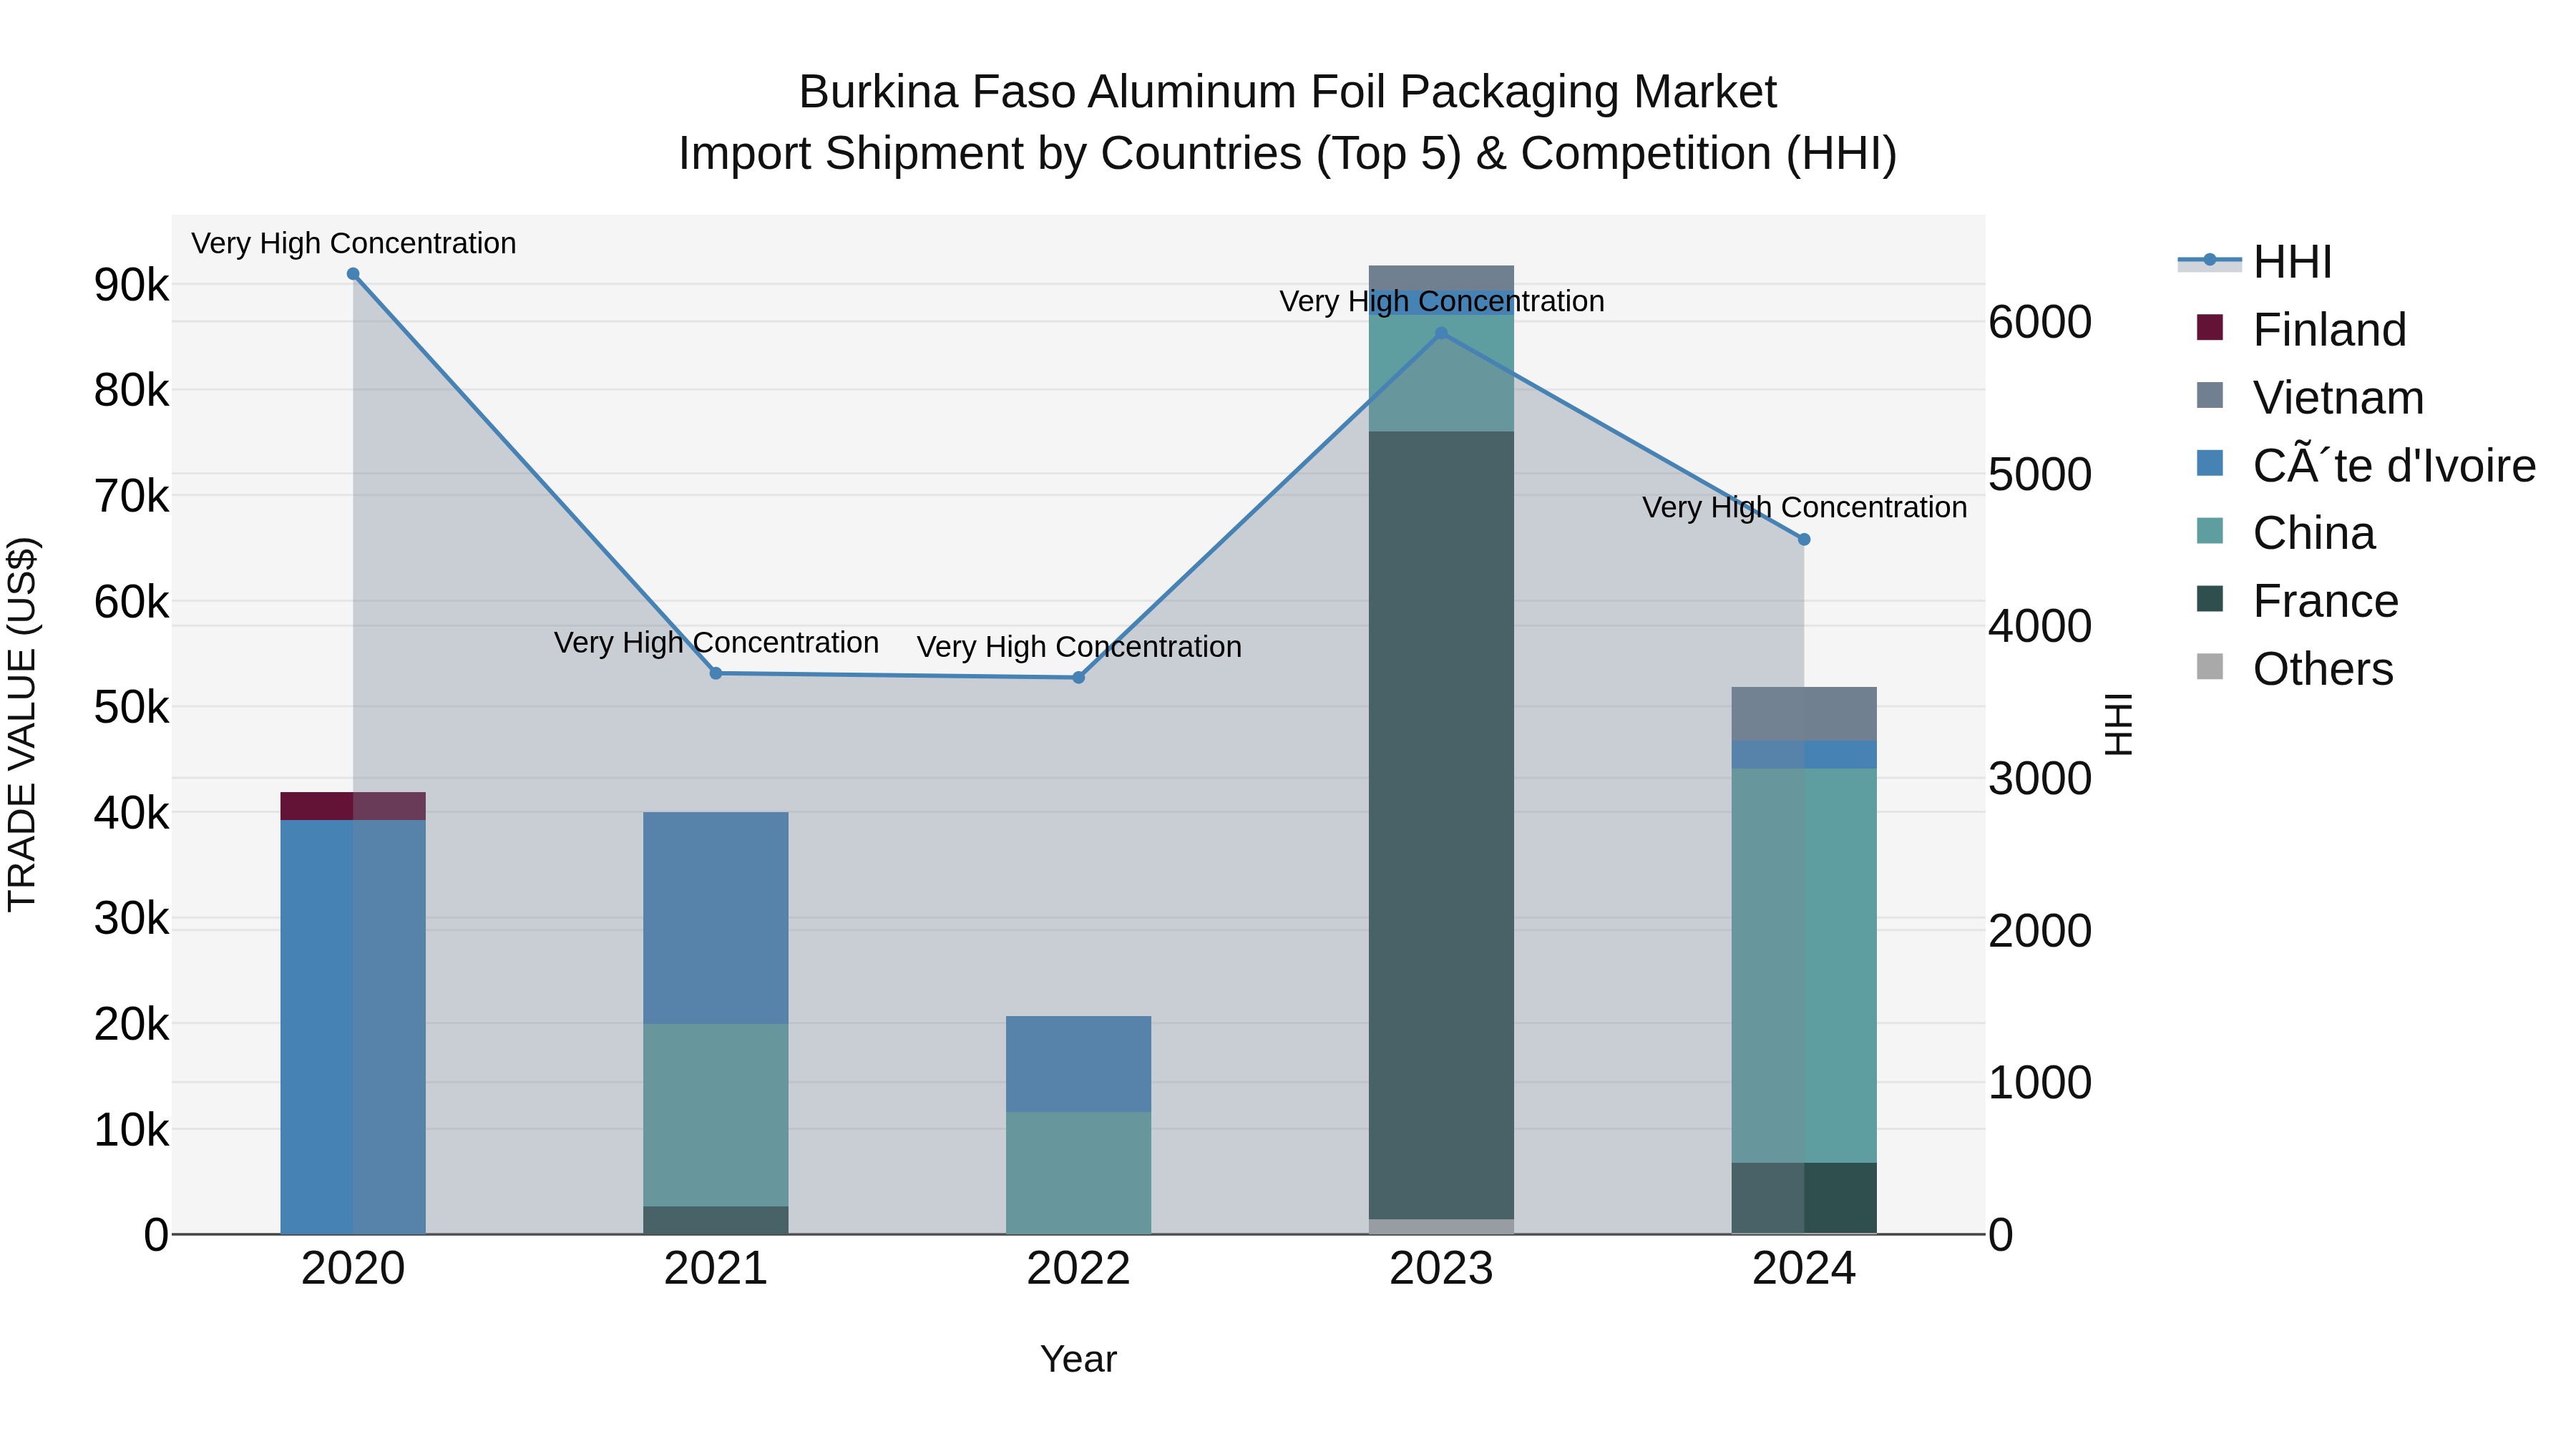Click the 50k left axis tick
Viewport: 2576px width, 1449px height.
point(131,708)
